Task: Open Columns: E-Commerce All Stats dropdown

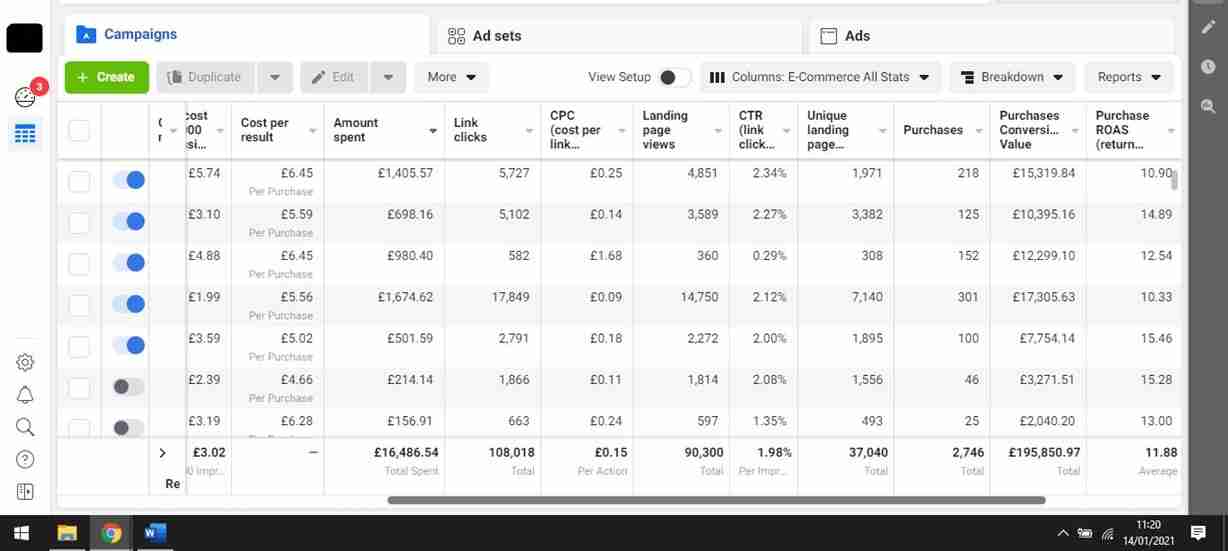Action: (819, 77)
